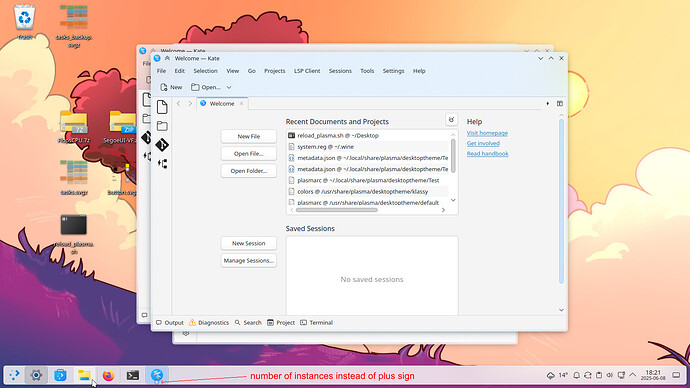Open the Konsole terminal taskbar icon
This screenshot has width=690, height=388.
(x=132, y=375)
